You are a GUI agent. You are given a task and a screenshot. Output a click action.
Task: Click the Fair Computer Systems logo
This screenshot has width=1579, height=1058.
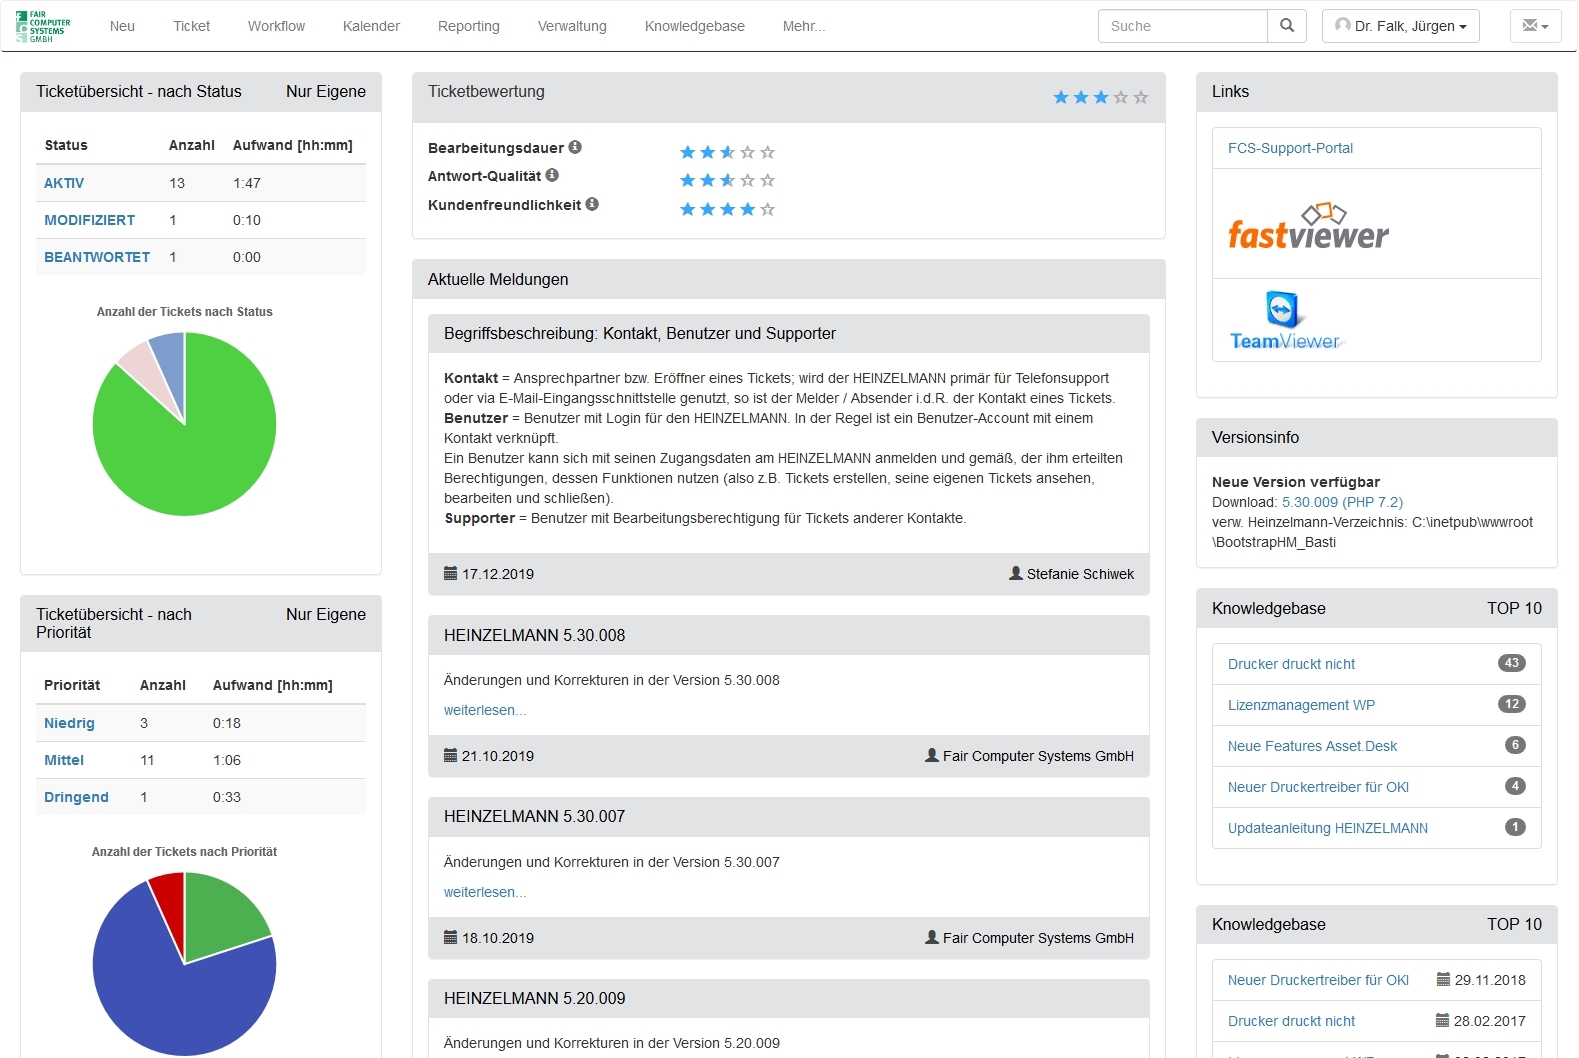point(43,26)
